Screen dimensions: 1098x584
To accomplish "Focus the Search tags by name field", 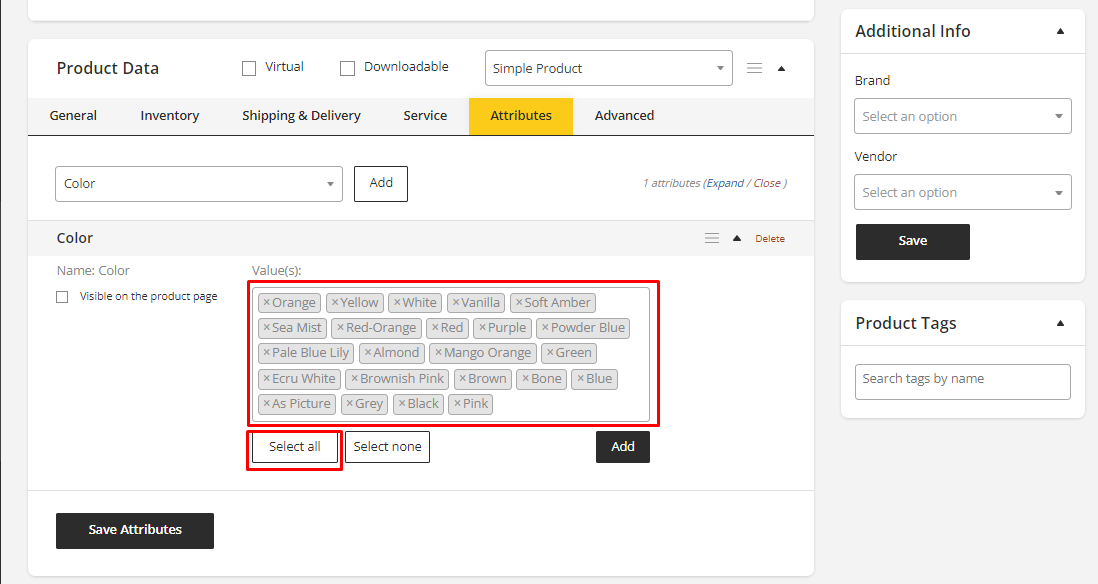I will pos(962,381).
